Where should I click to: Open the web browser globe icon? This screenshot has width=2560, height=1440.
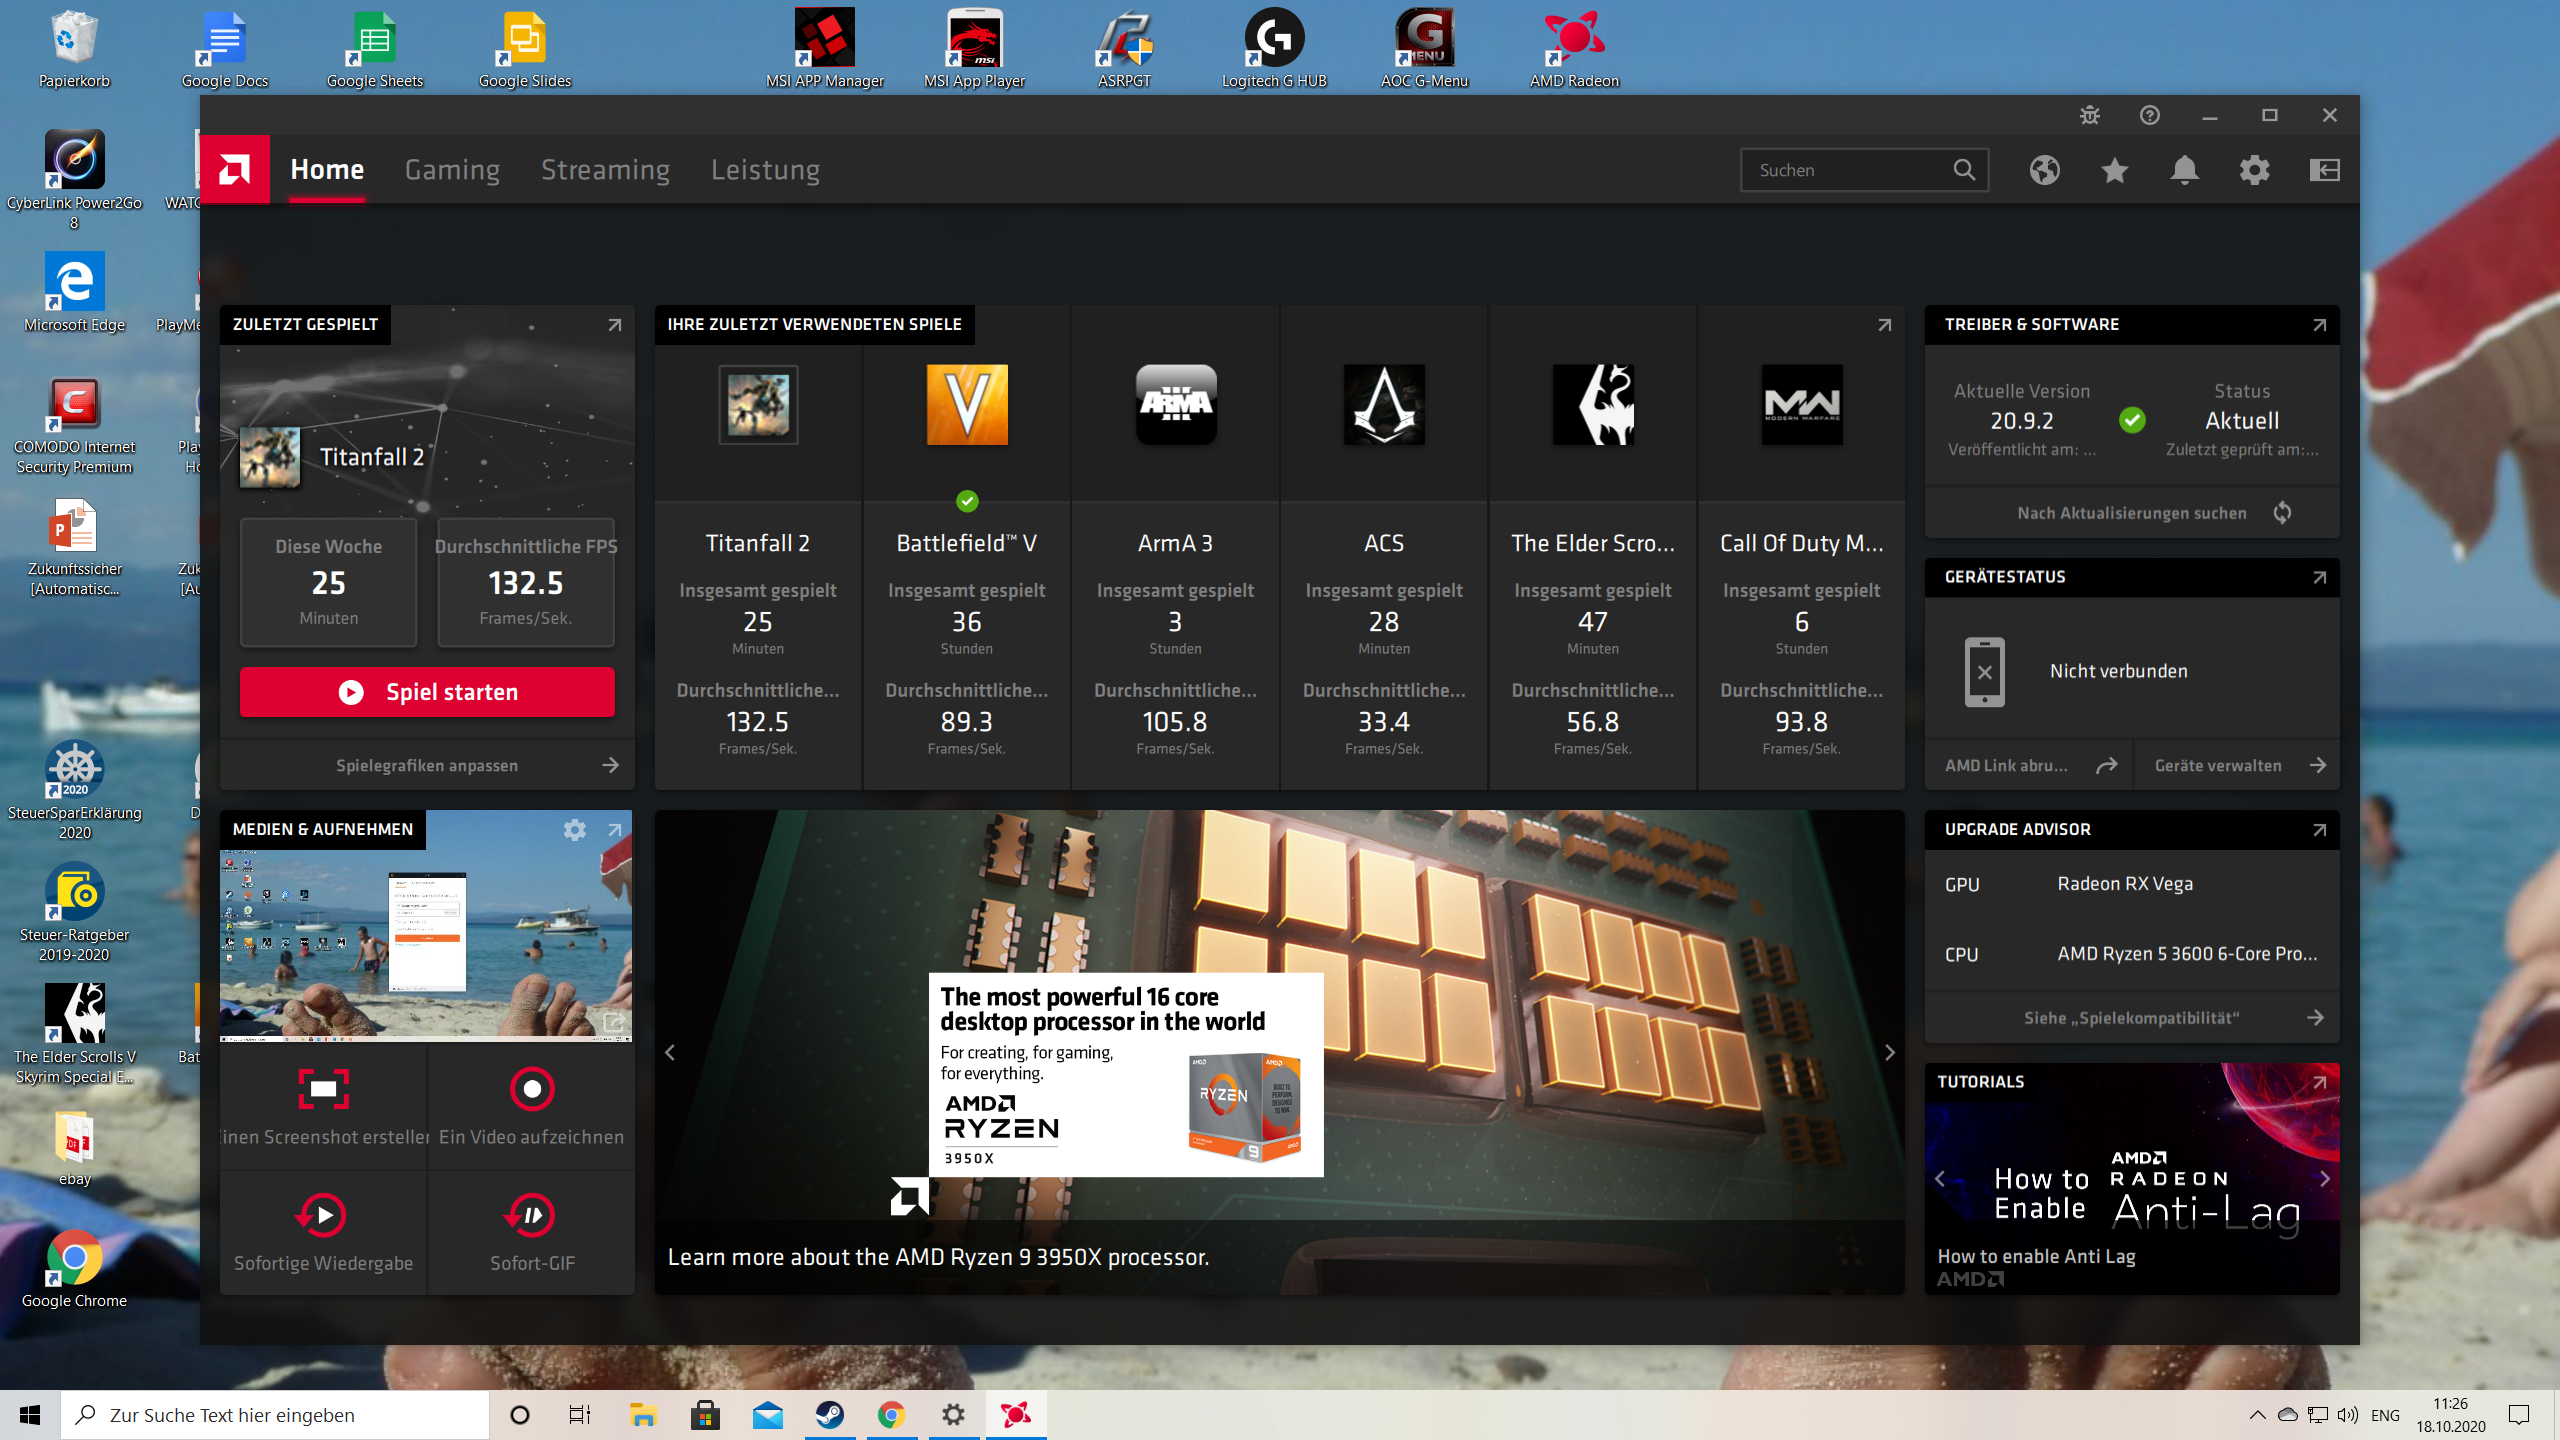tap(2044, 170)
